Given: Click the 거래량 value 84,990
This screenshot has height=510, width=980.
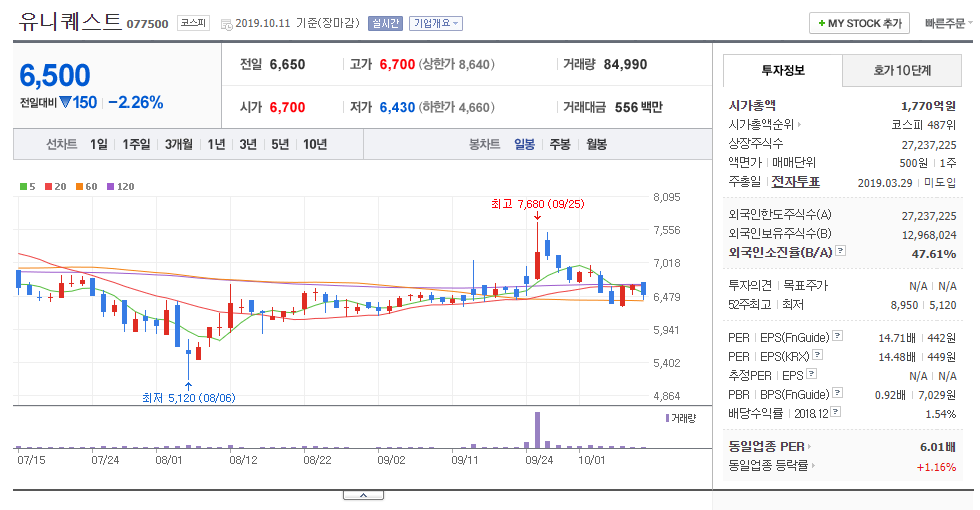Looking at the screenshot, I should (x=625, y=64).
